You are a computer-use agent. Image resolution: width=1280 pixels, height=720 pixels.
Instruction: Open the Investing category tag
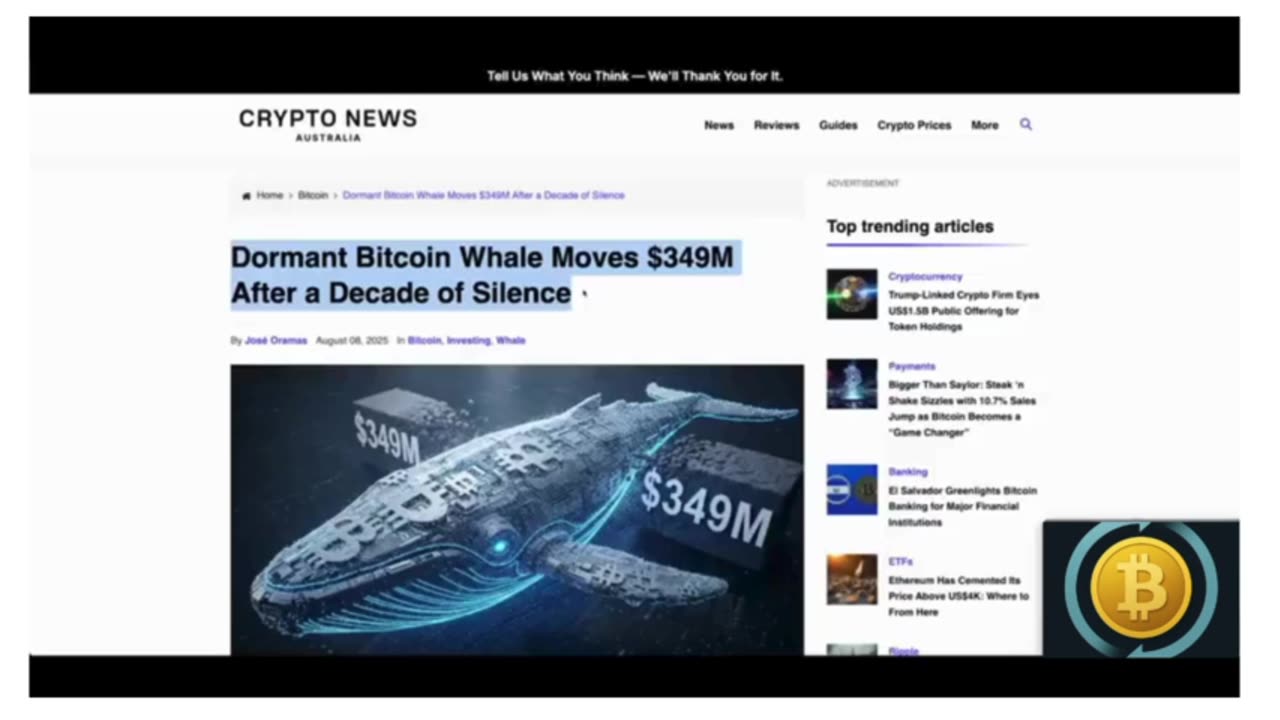(x=468, y=341)
